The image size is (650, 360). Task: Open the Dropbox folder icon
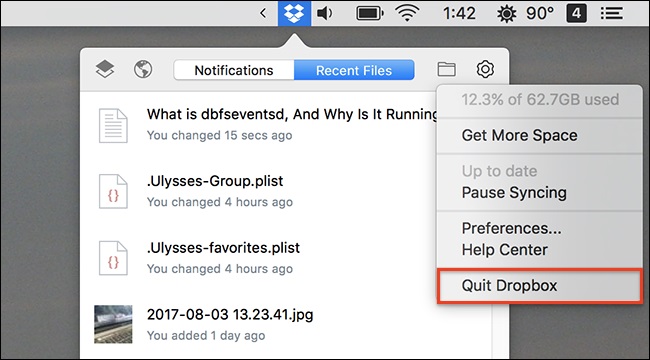tap(446, 69)
